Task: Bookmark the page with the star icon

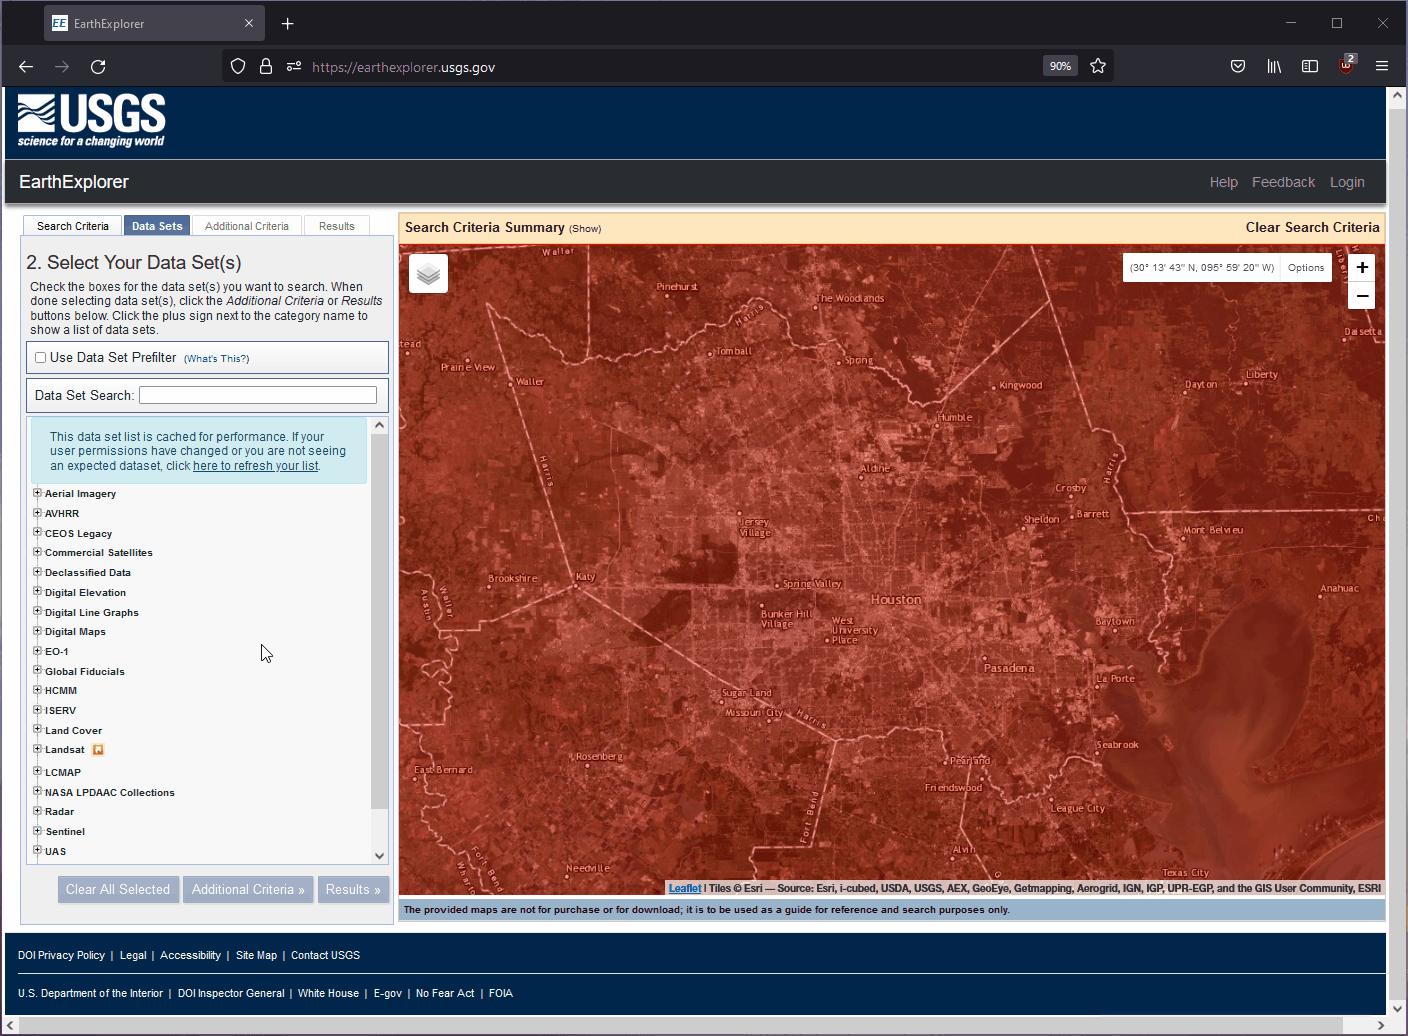Action: [x=1097, y=66]
